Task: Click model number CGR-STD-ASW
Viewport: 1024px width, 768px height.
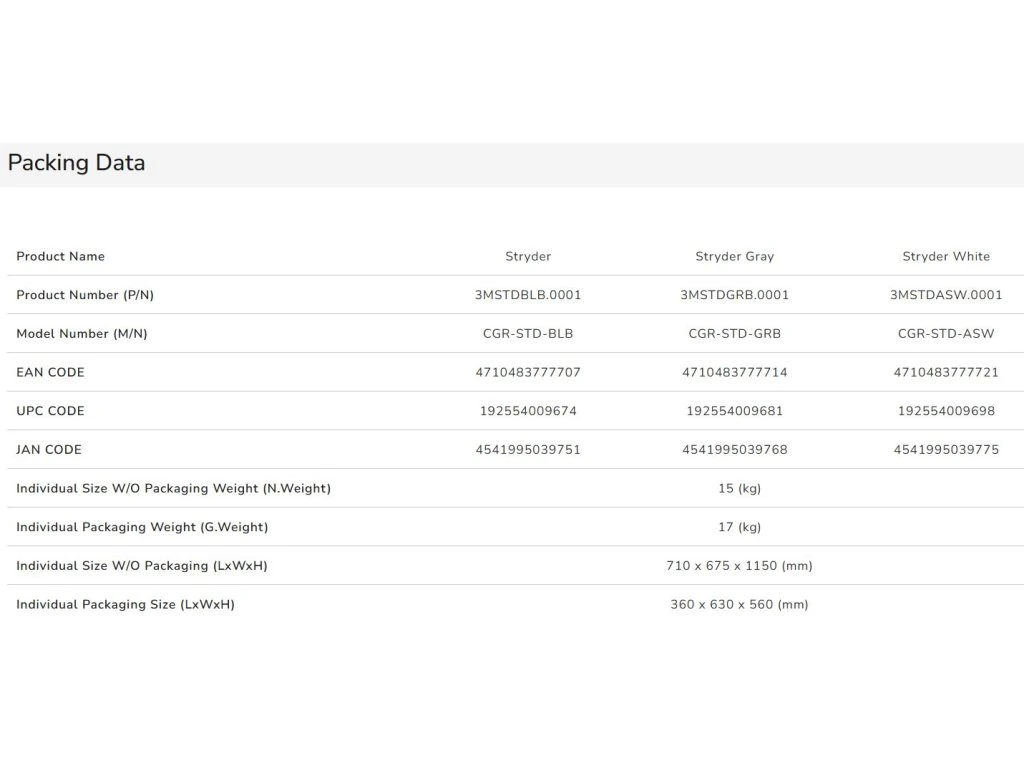Action: pyautogui.click(x=946, y=334)
